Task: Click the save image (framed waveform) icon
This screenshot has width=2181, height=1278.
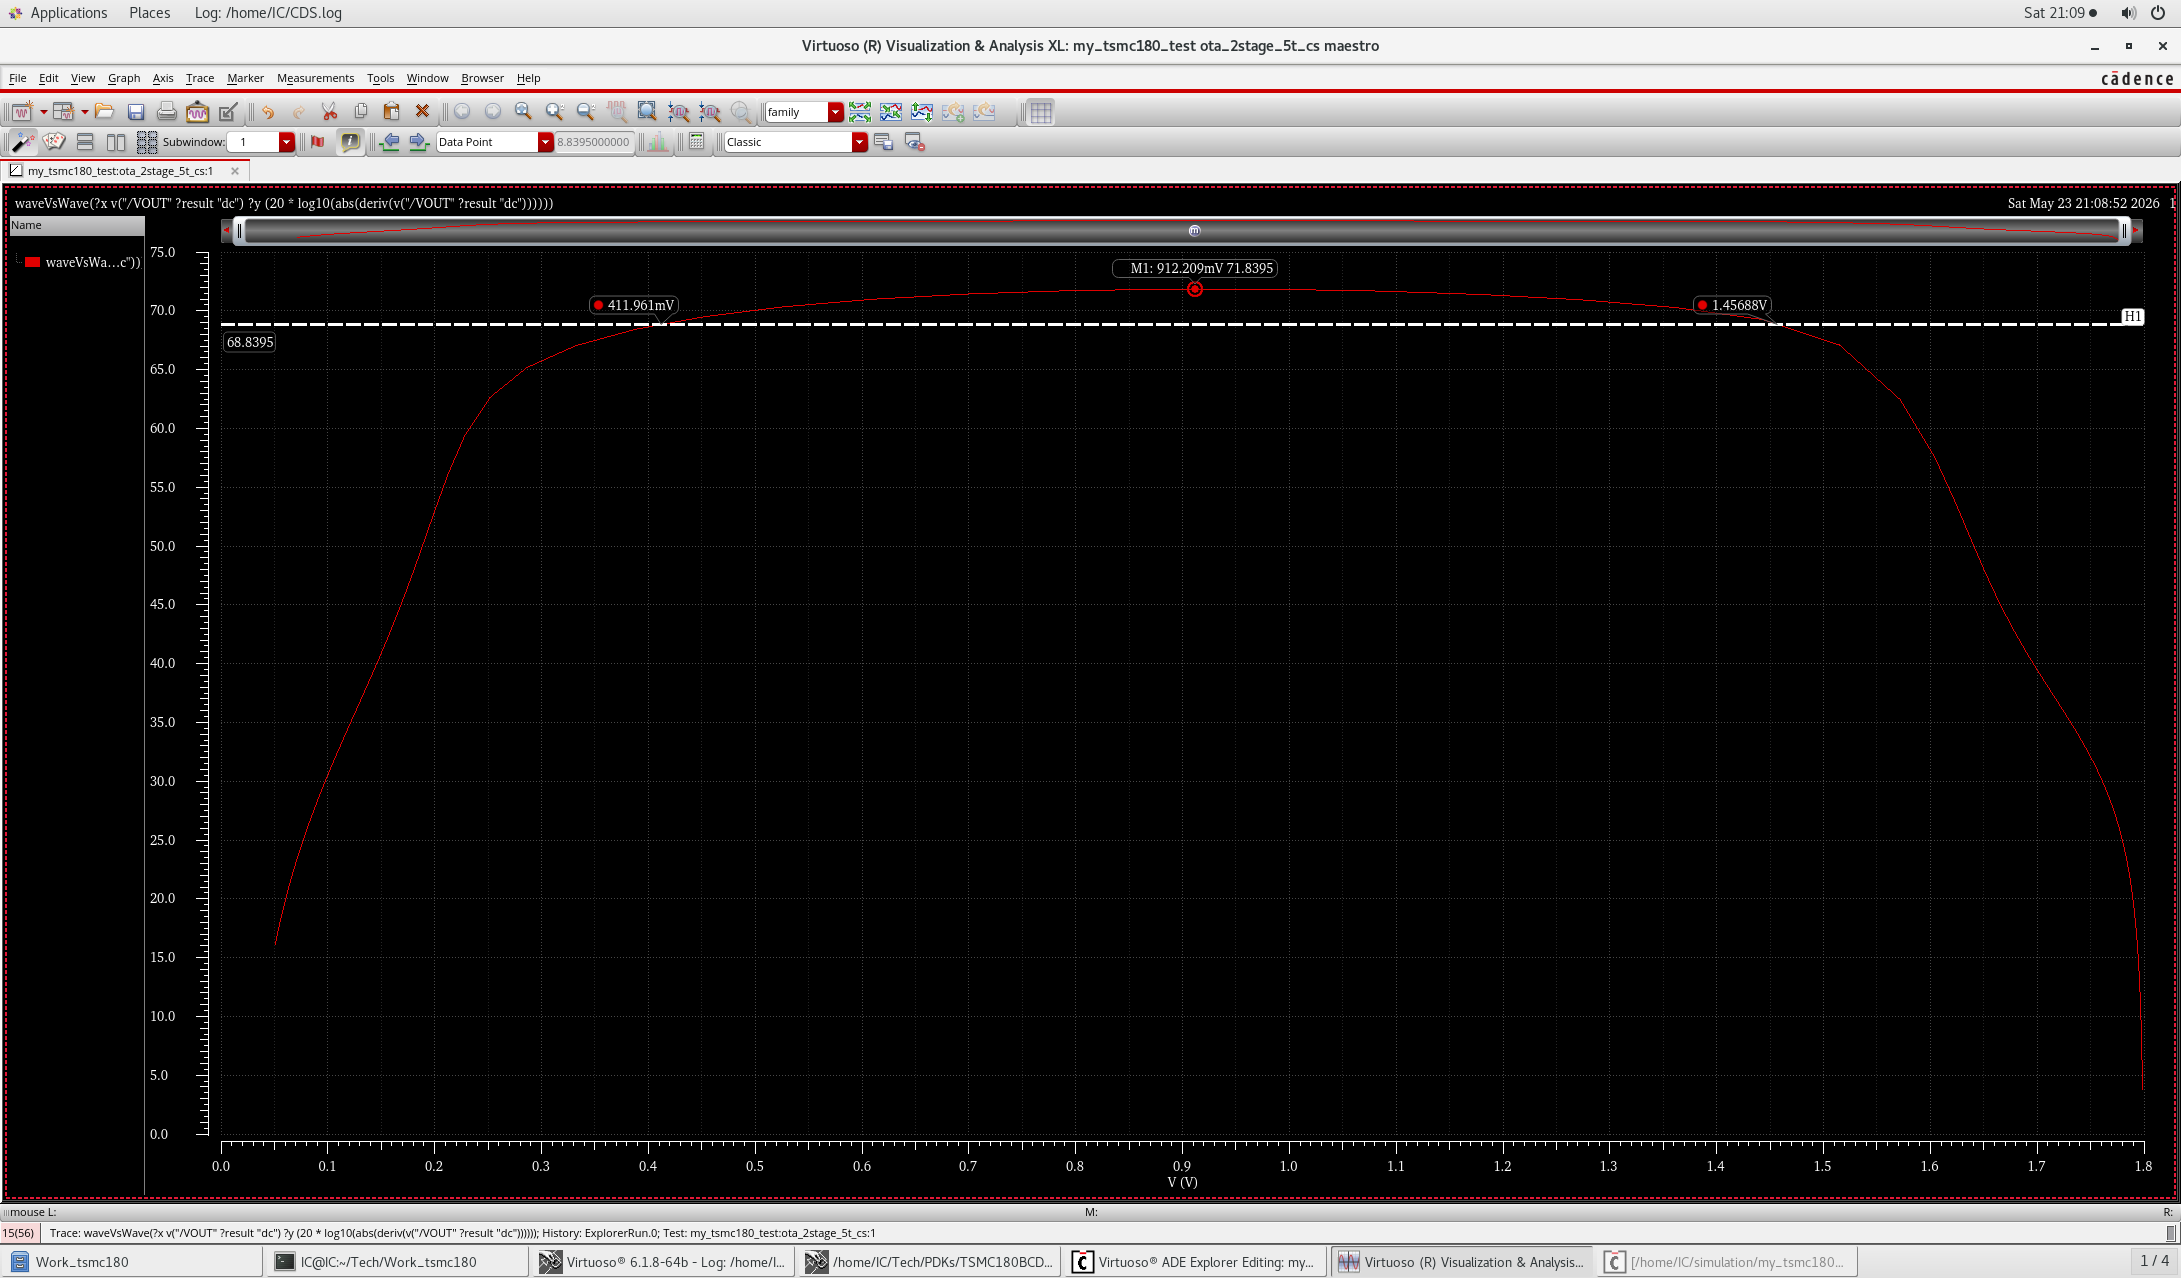Action: [198, 112]
